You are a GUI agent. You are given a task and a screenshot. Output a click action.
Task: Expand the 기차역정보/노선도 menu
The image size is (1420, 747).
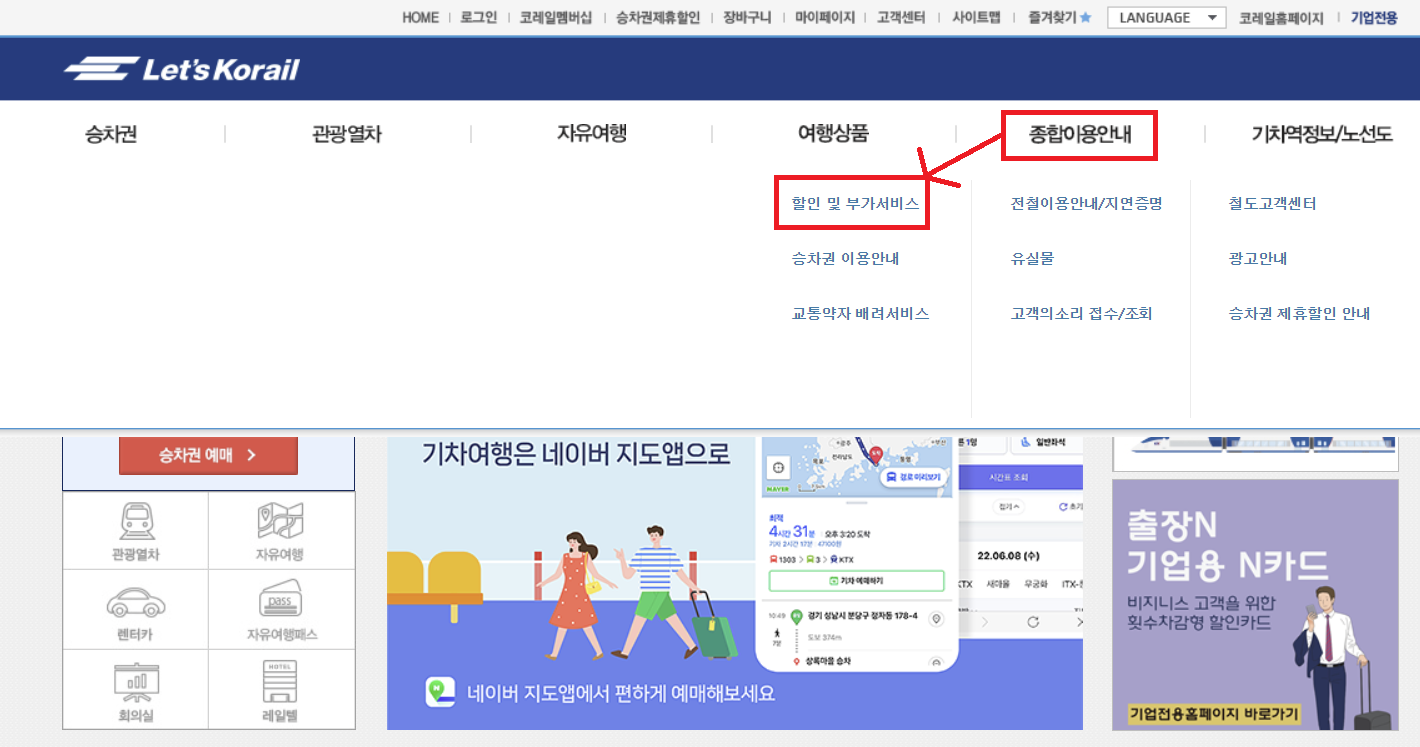coord(1320,132)
